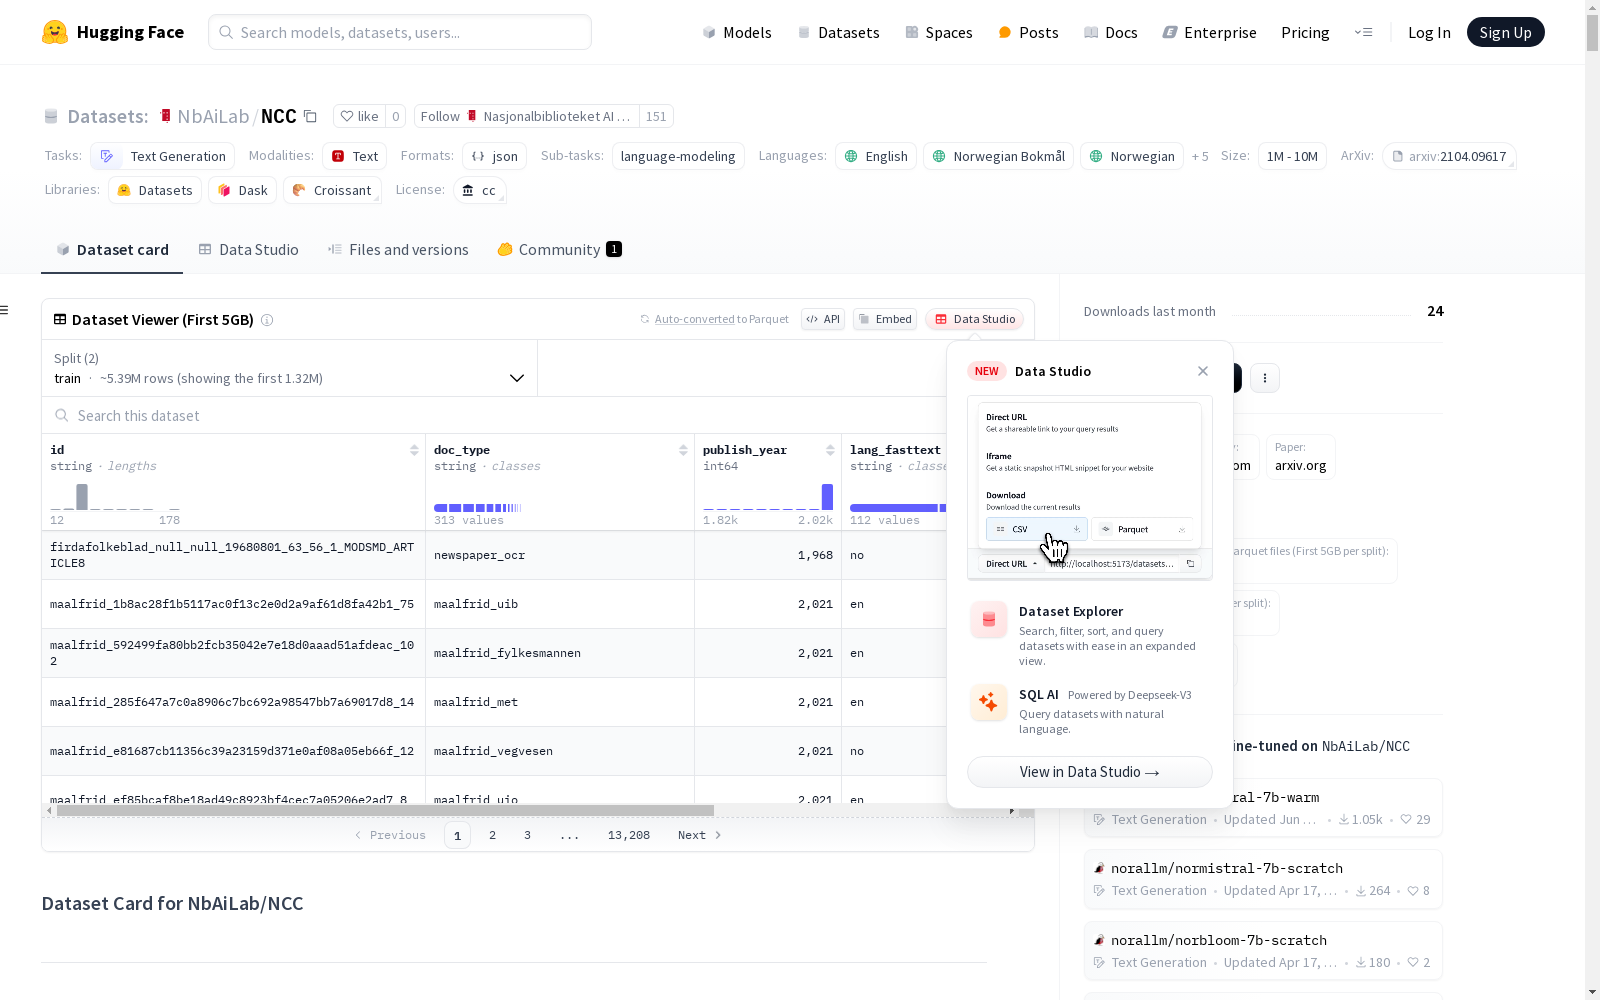
Task: Close the Data Studio popup
Action: coord(1203,371)
